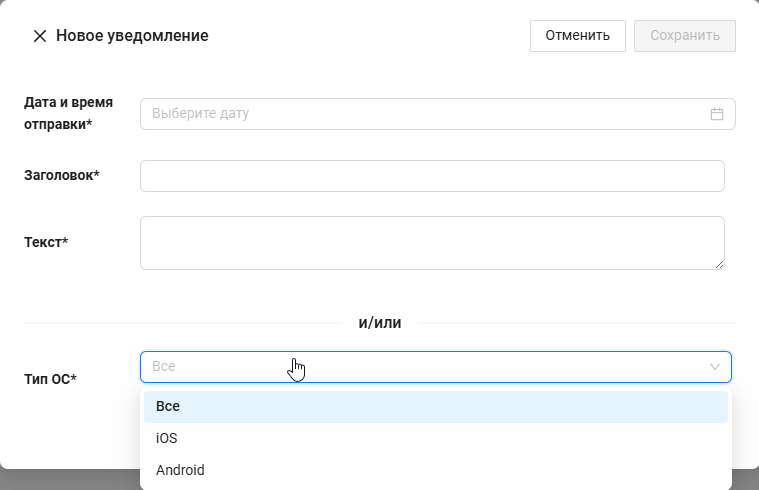
Task: Click the Тип ОС dropdown chevron arrow
Action: [715, 367]
